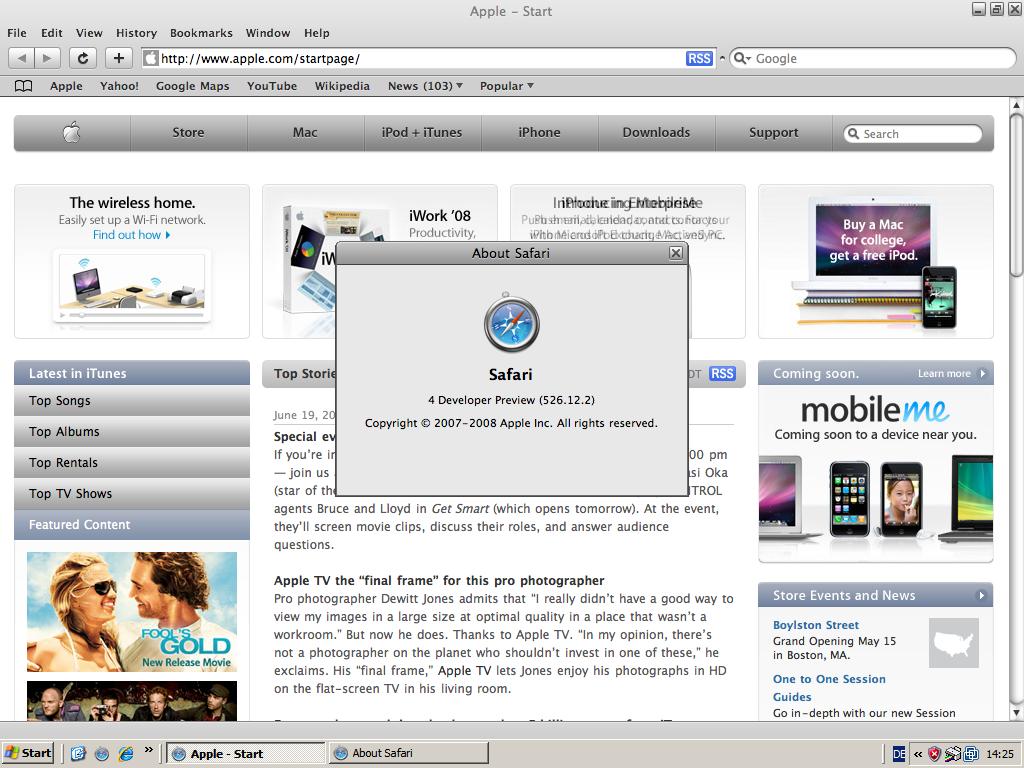Open the bookmarks book icon in bookmarks bar

(24, 86)
